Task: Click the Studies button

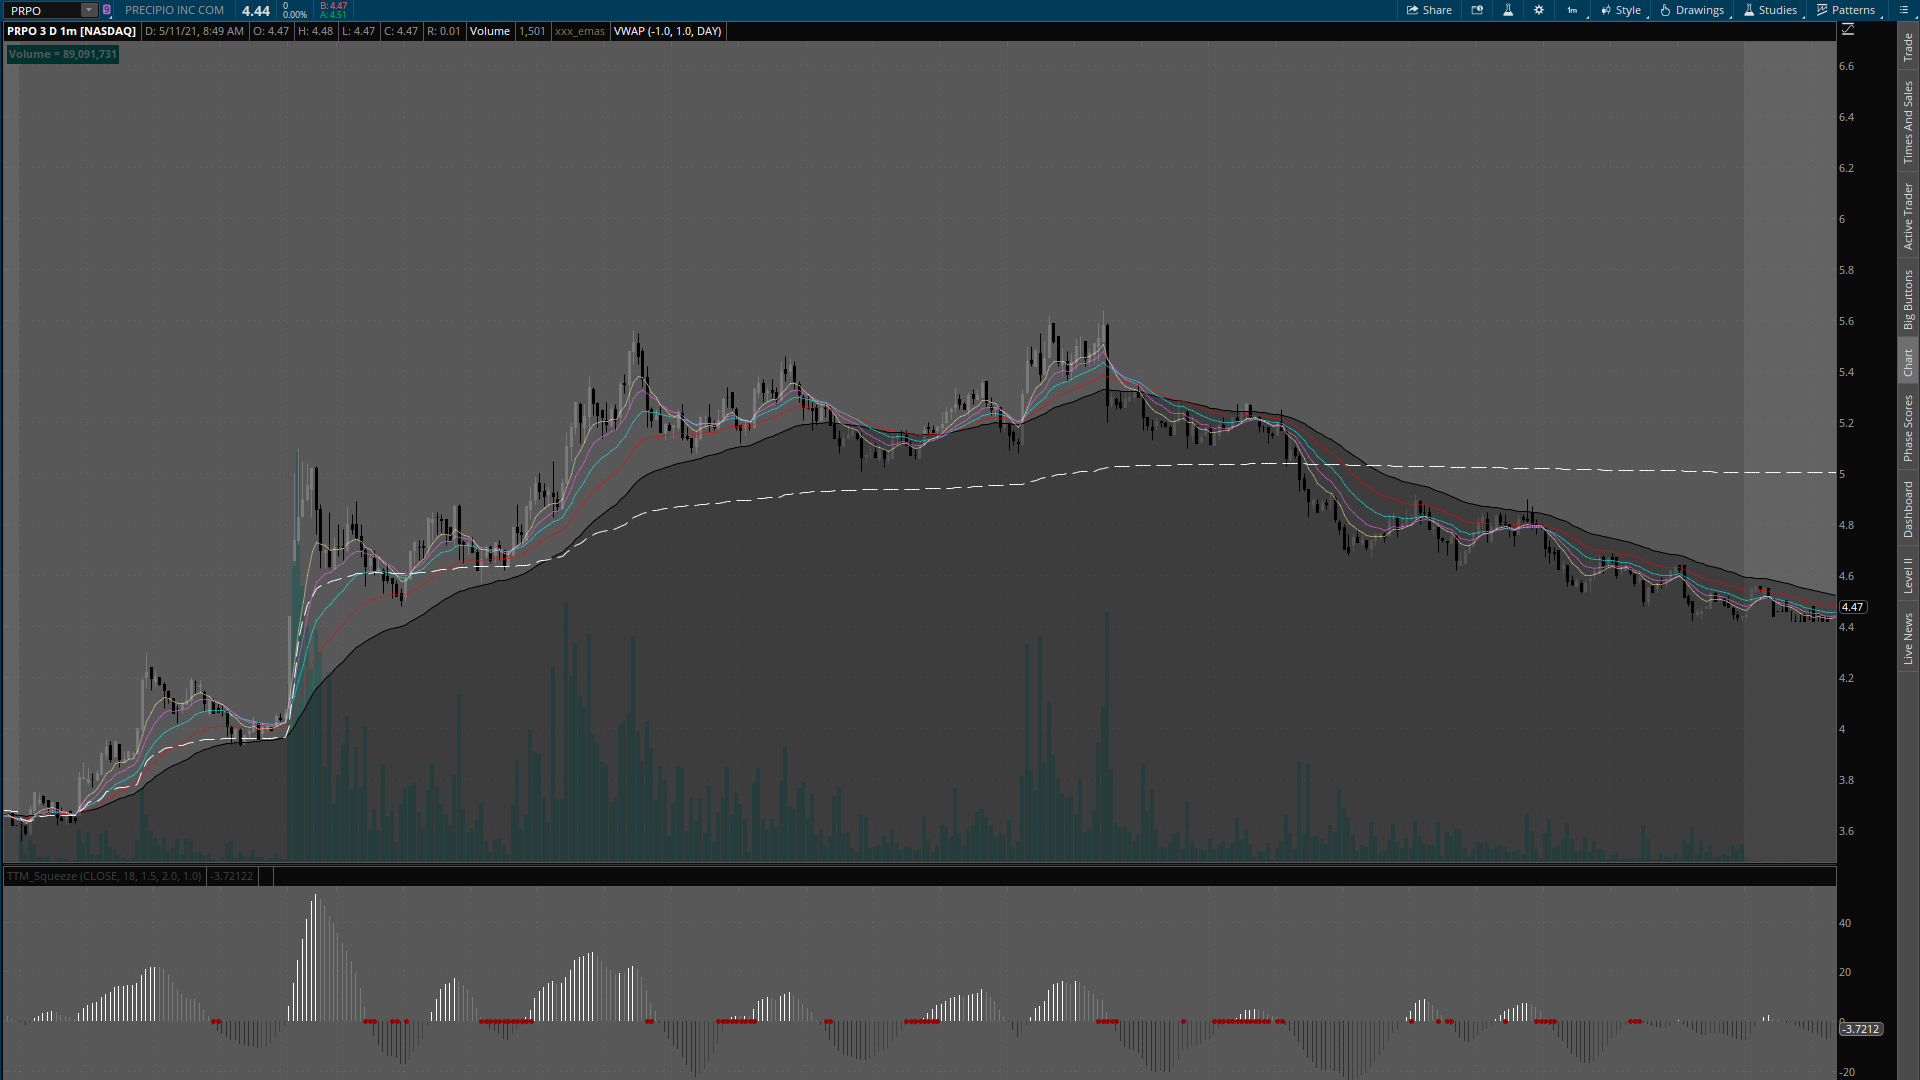Action: pos(1770,10)
